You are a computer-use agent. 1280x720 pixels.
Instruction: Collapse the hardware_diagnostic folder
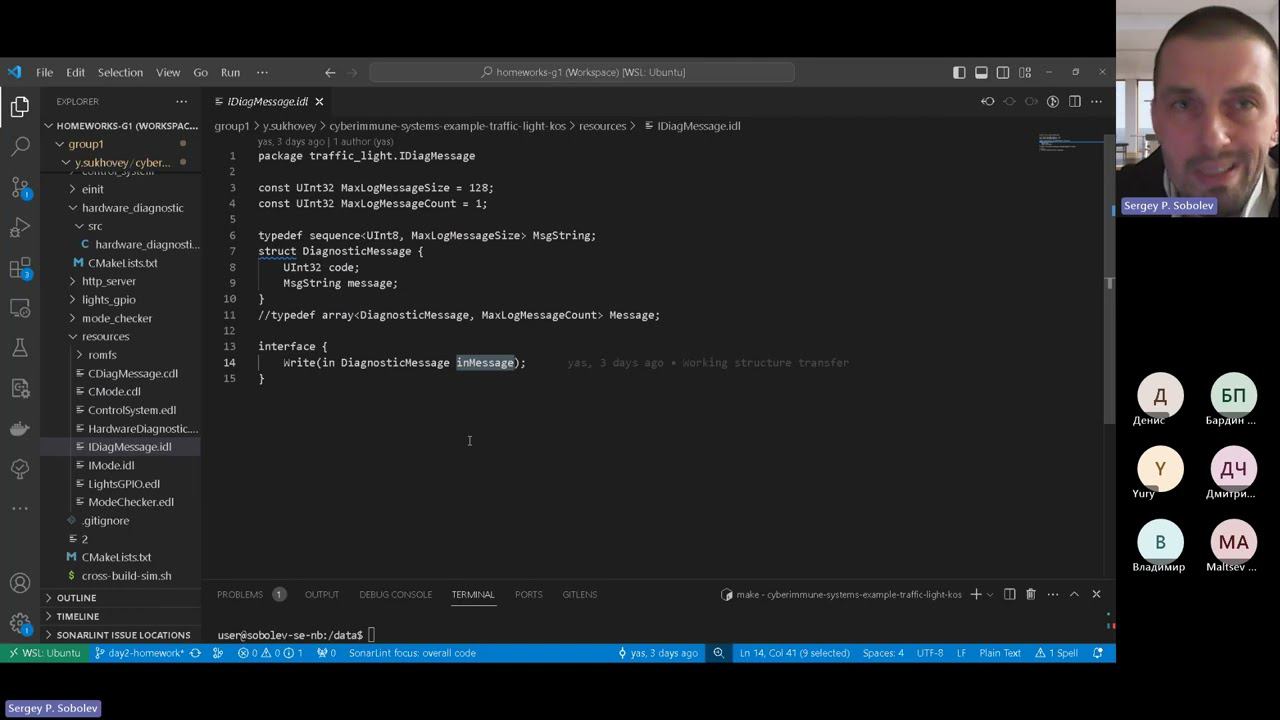[120, 208]
